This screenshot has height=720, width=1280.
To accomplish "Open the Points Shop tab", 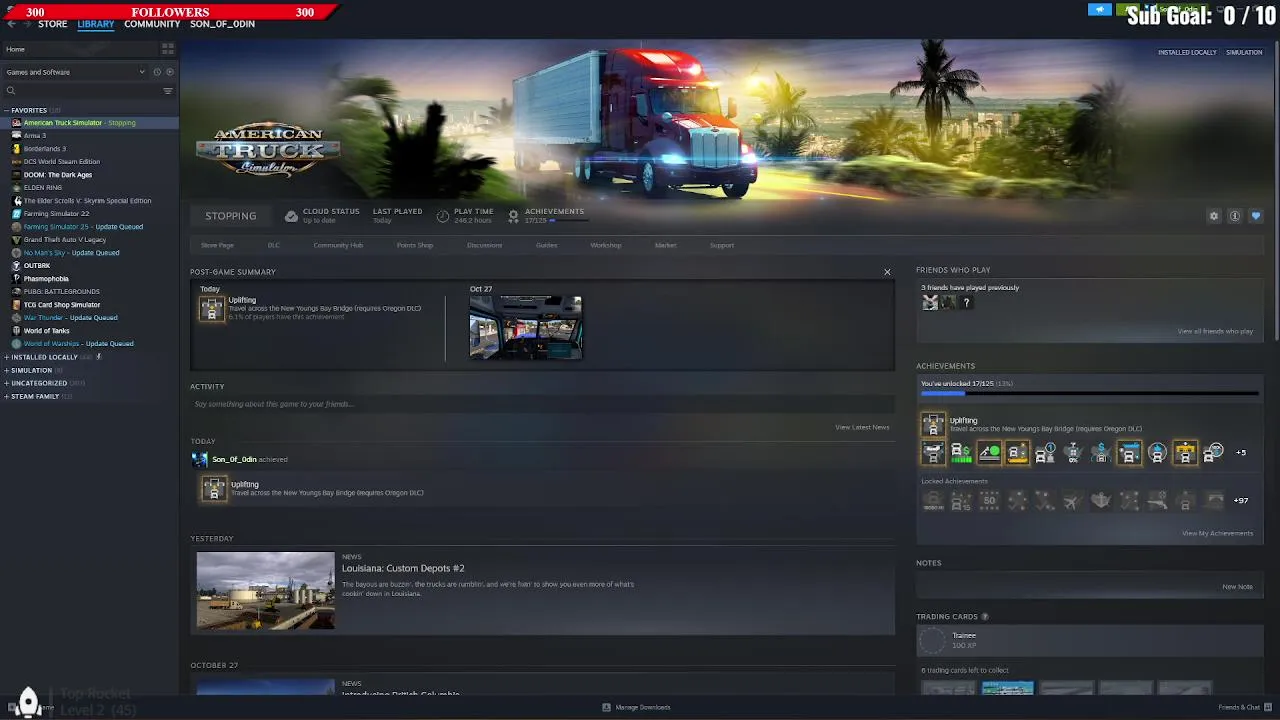I will [x=414, y=245].
